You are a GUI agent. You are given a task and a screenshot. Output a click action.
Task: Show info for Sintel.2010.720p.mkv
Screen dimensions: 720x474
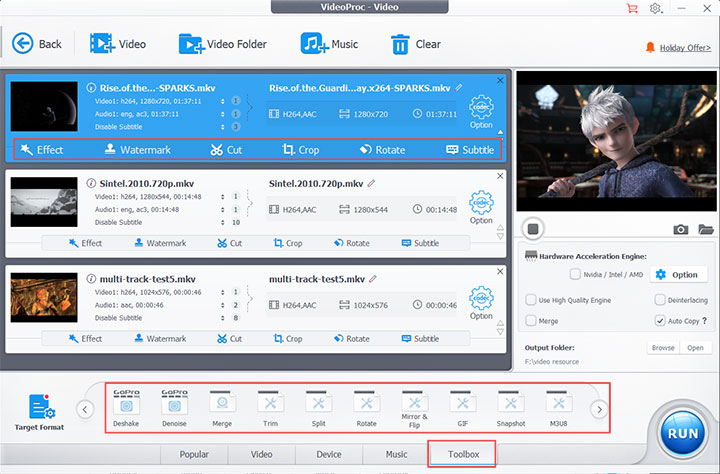tap(91, 183)
